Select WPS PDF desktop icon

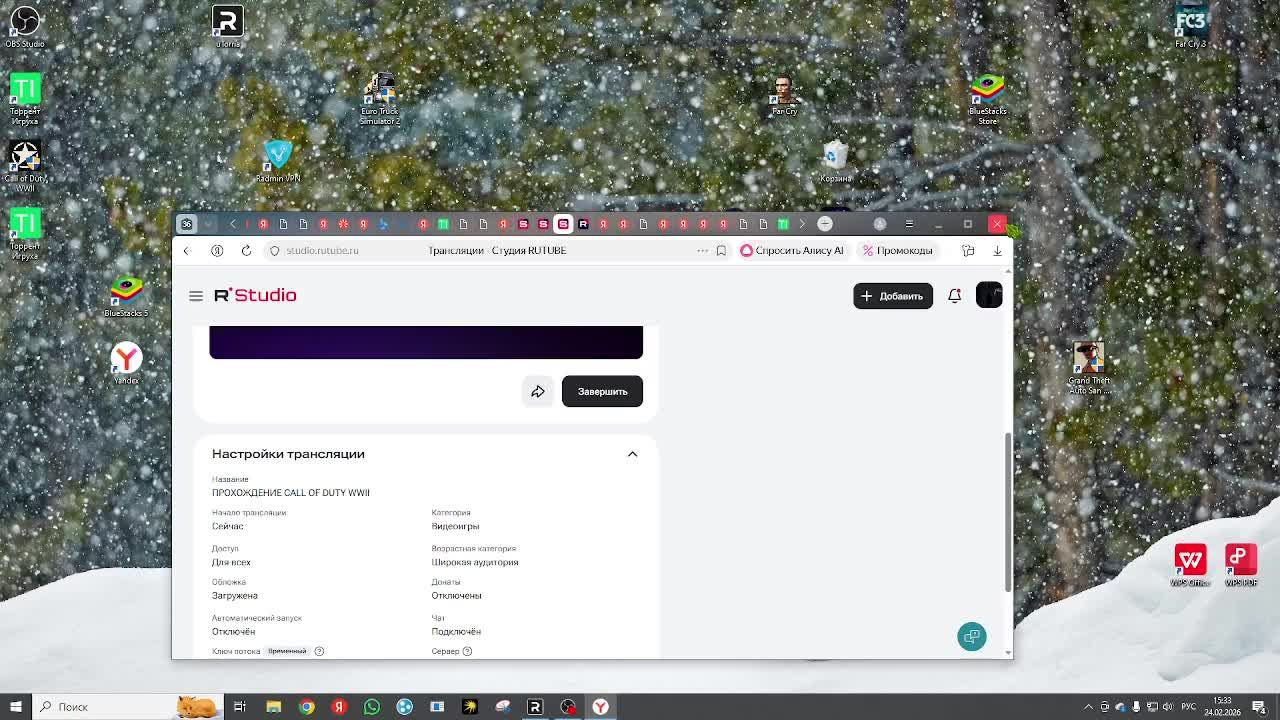[x=1241, y=565]
